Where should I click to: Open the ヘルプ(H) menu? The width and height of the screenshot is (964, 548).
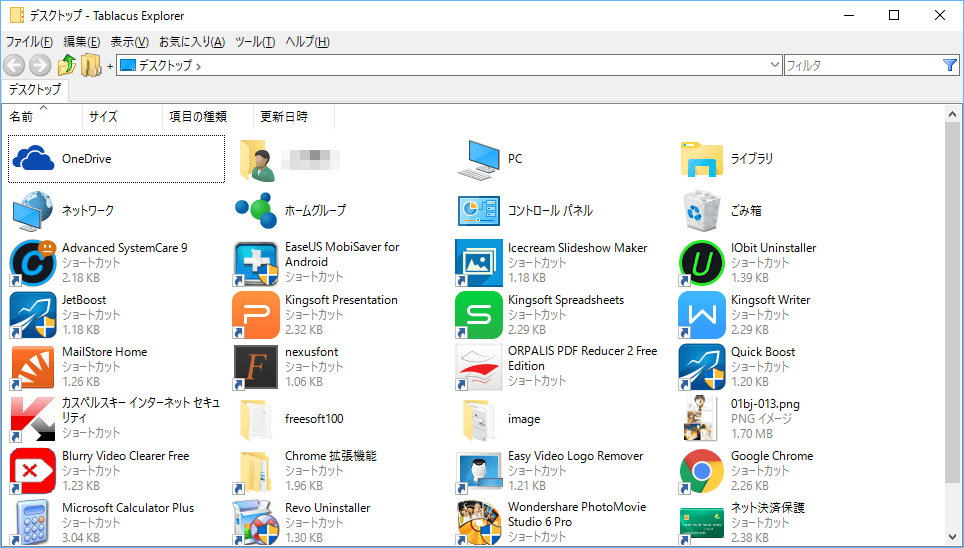[307, 42]
